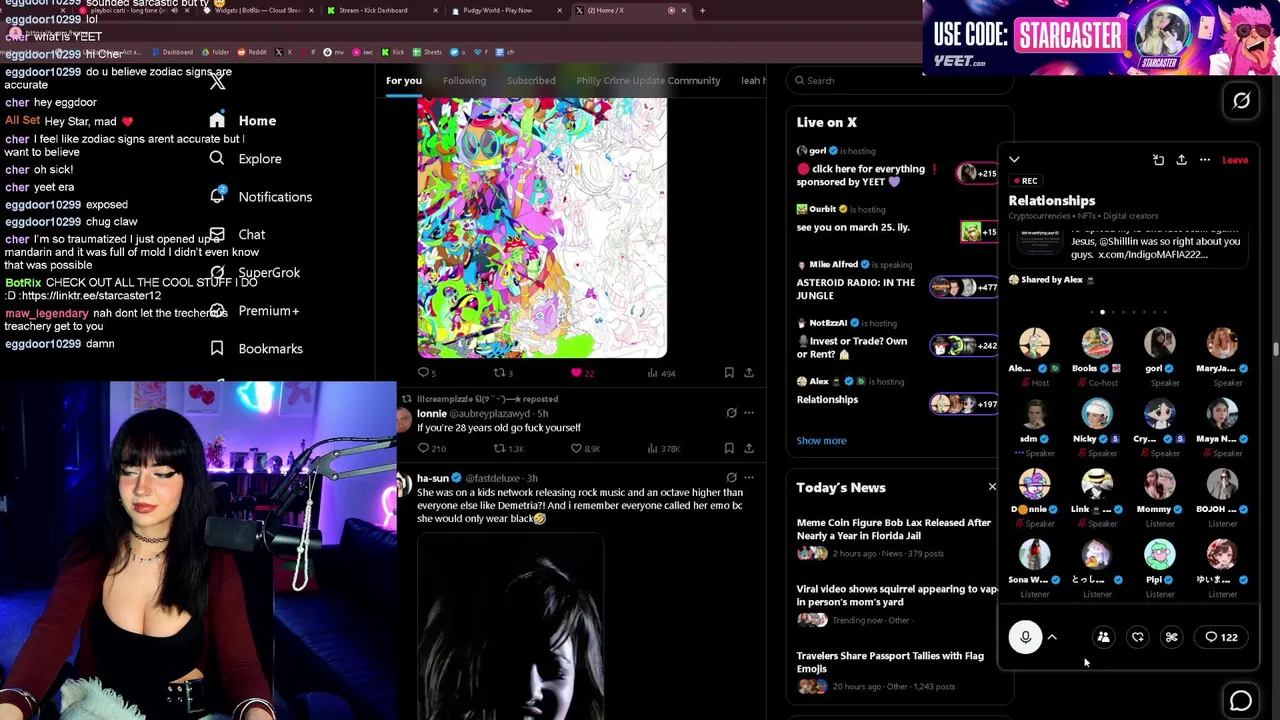1280x720 pixels.
Task: Repost lonnie's post with 1.3K reposts
Action: coord(509,448)
